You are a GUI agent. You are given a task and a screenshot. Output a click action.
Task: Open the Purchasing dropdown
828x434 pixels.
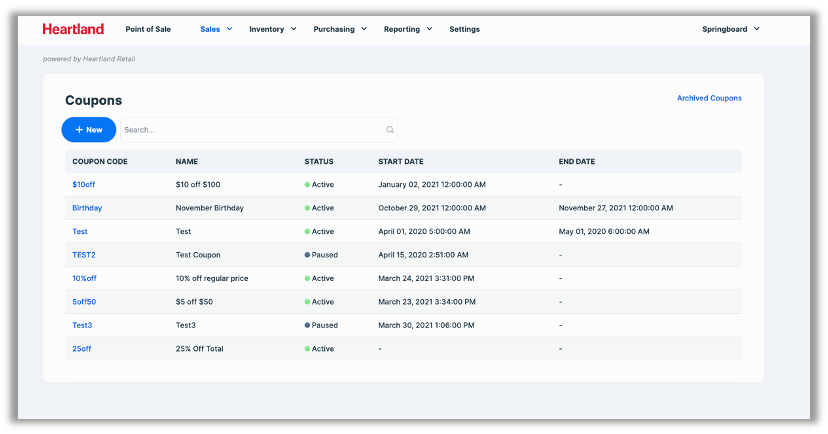[x=340, y=29]
